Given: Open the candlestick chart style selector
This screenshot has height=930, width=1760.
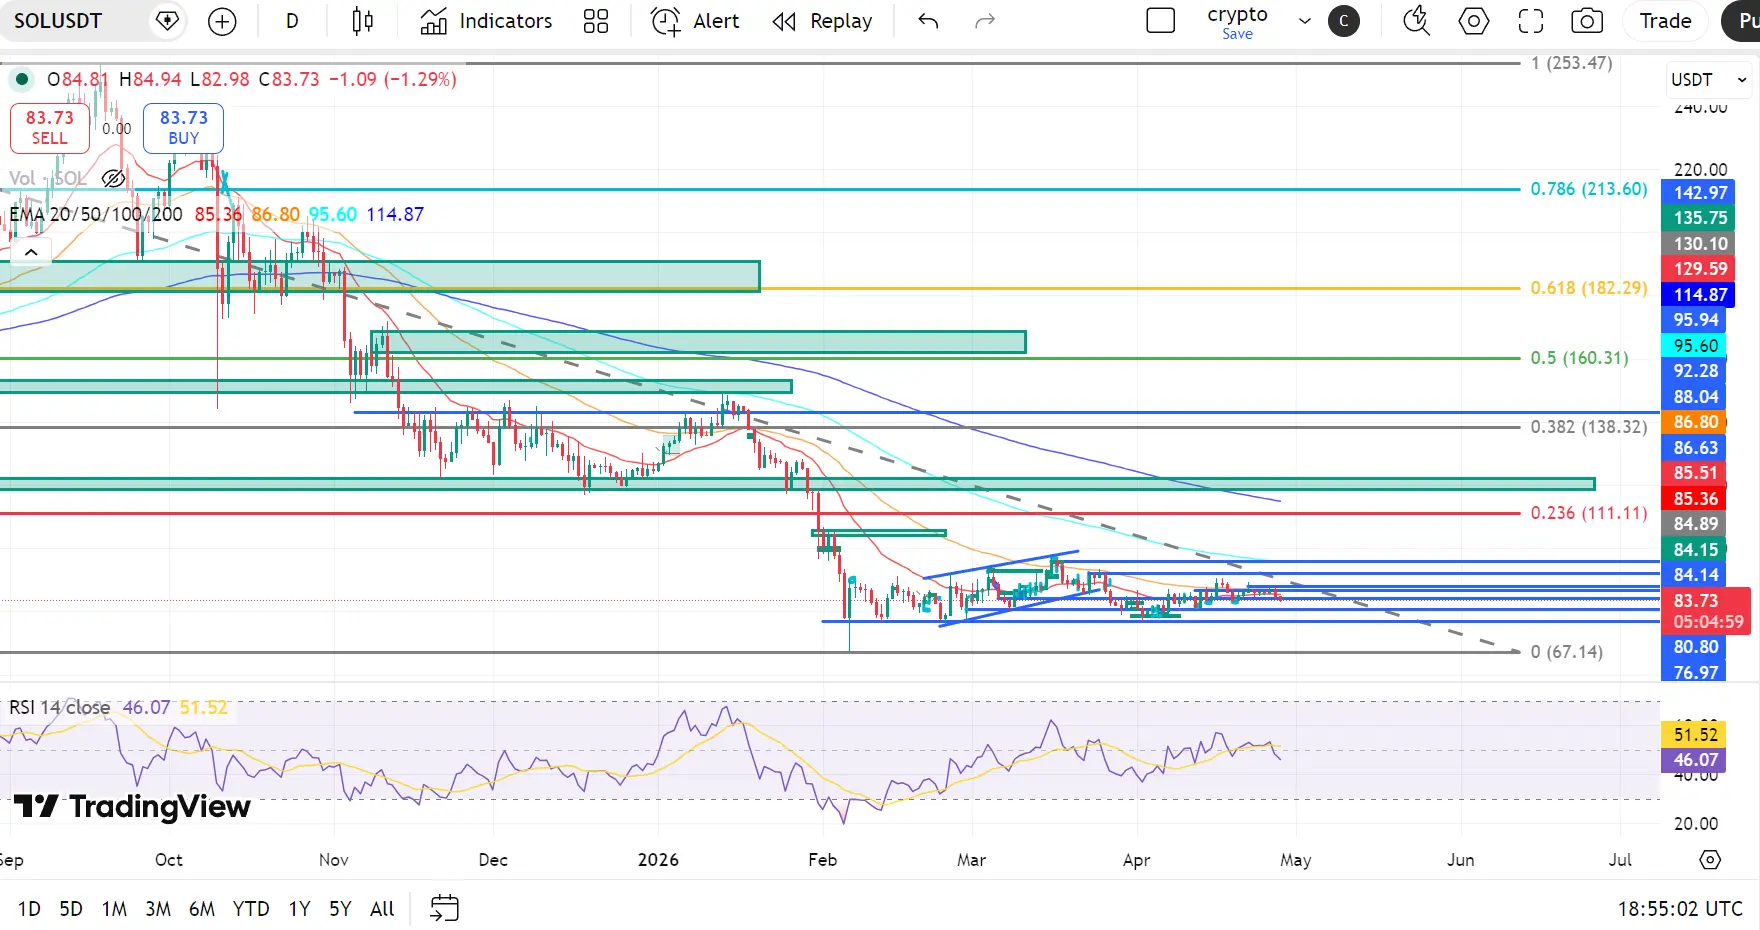Looking at the screenshot, I should tap(363, 21).
